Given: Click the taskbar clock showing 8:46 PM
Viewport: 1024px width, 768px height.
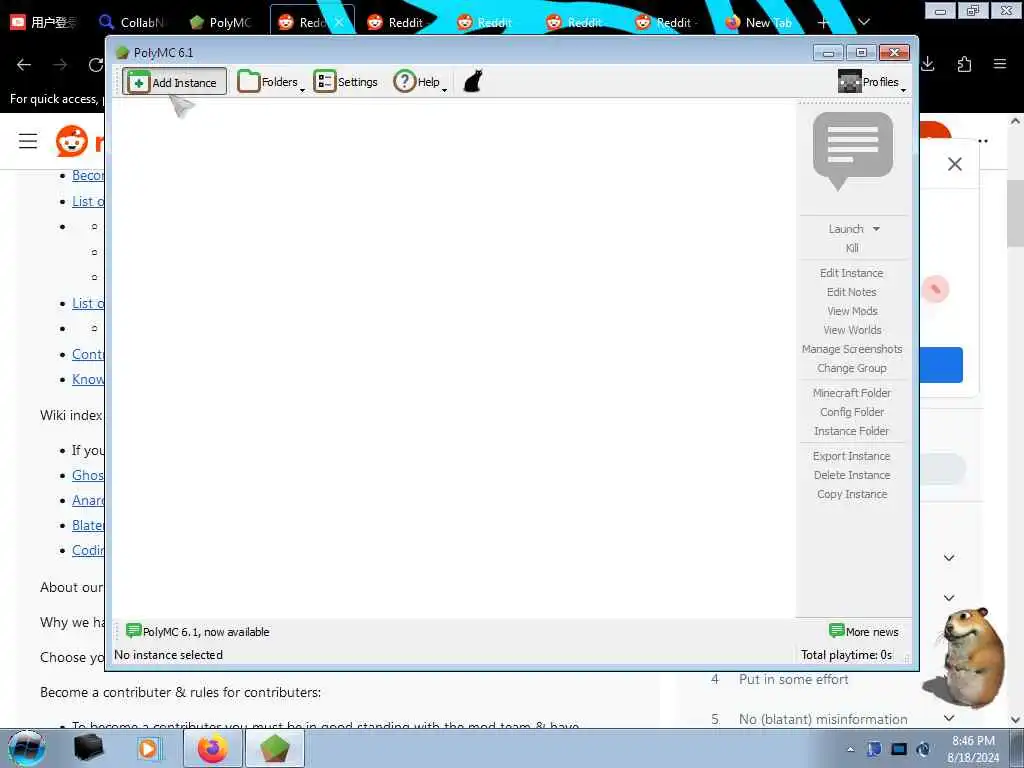Looking at the screenshot, I should point(973,749).
